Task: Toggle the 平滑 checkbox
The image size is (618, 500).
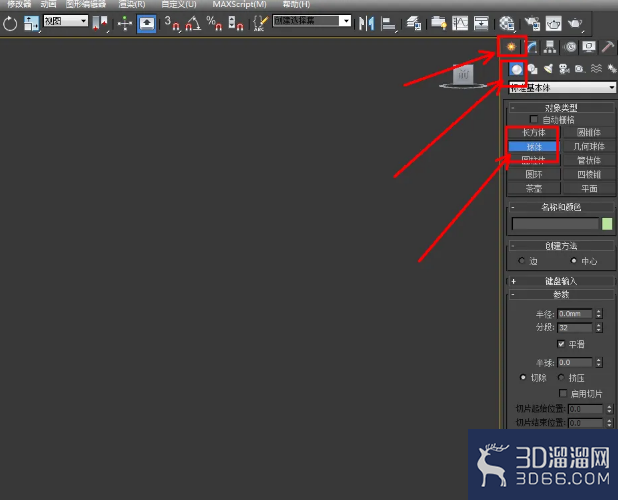Action: click(561, 344)
